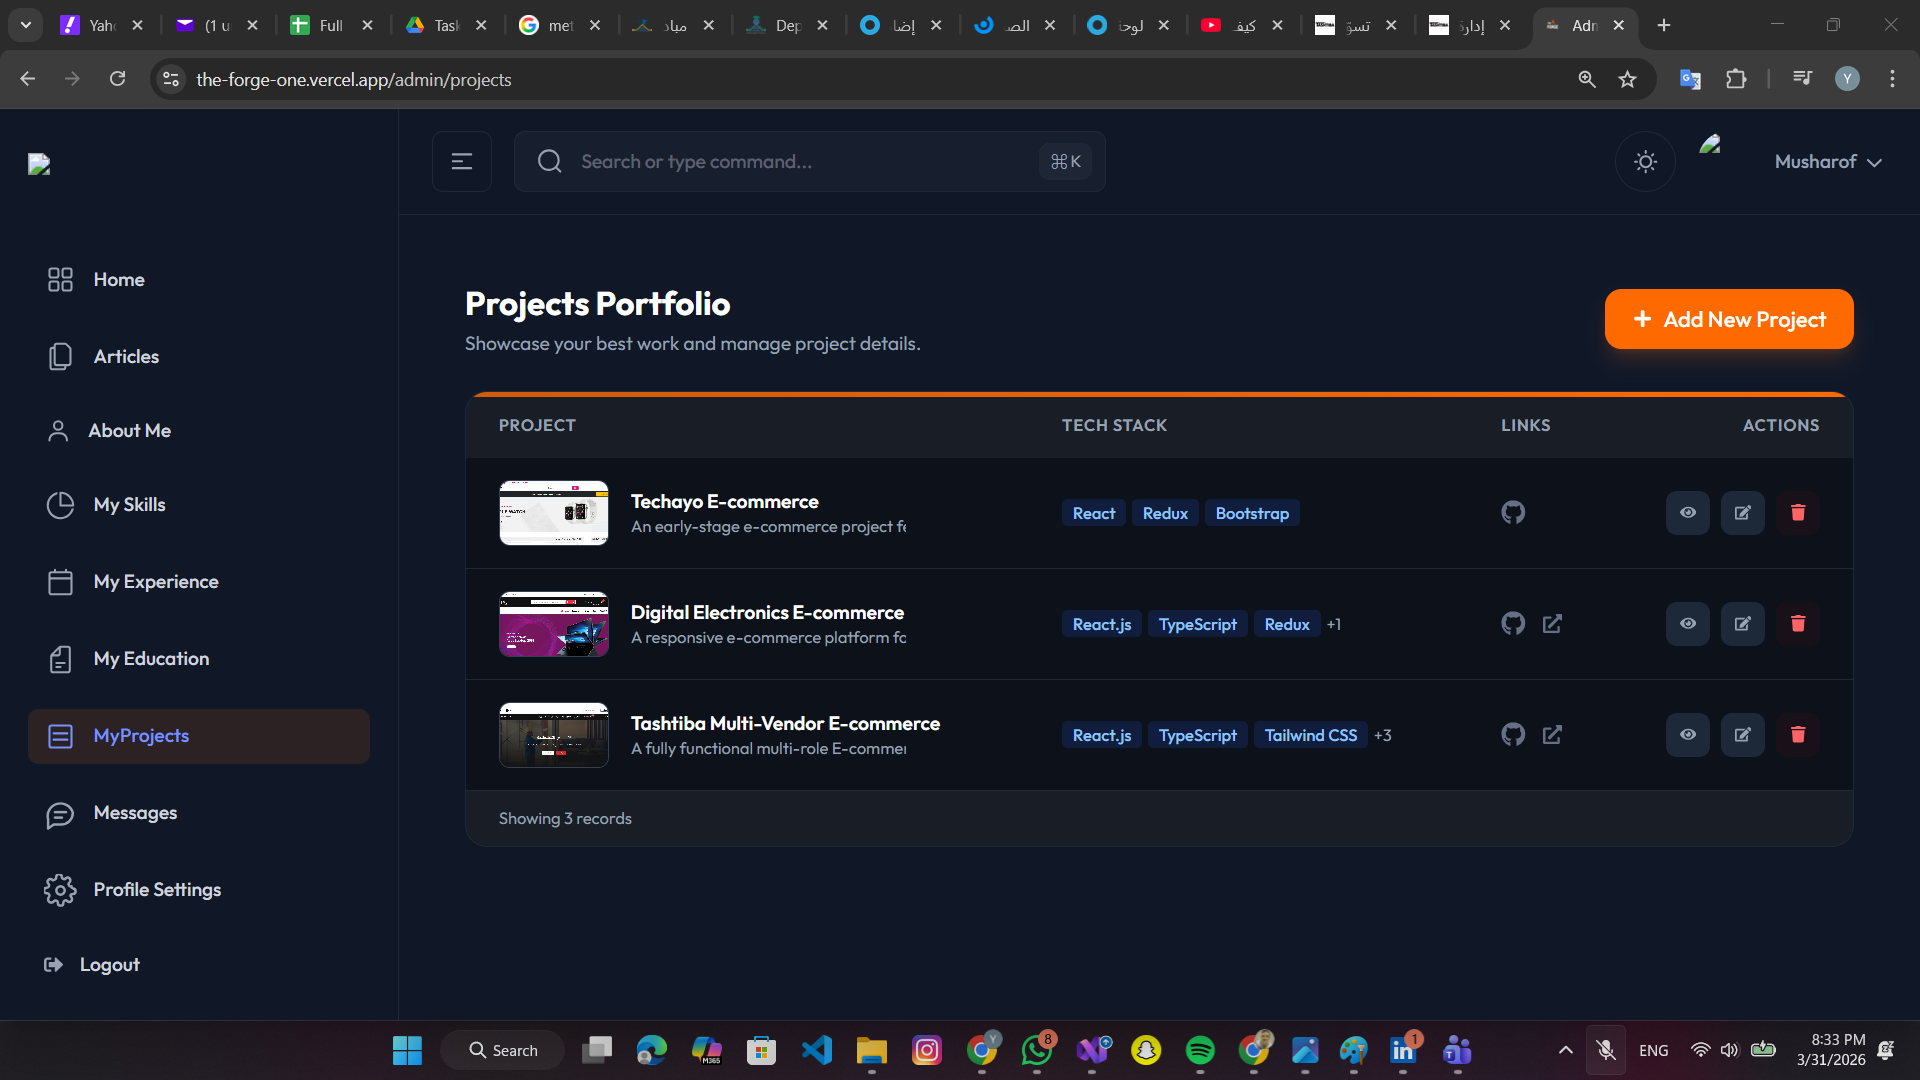
Task: Expand the Musharof user dropdown
Action: point(1828,162)
